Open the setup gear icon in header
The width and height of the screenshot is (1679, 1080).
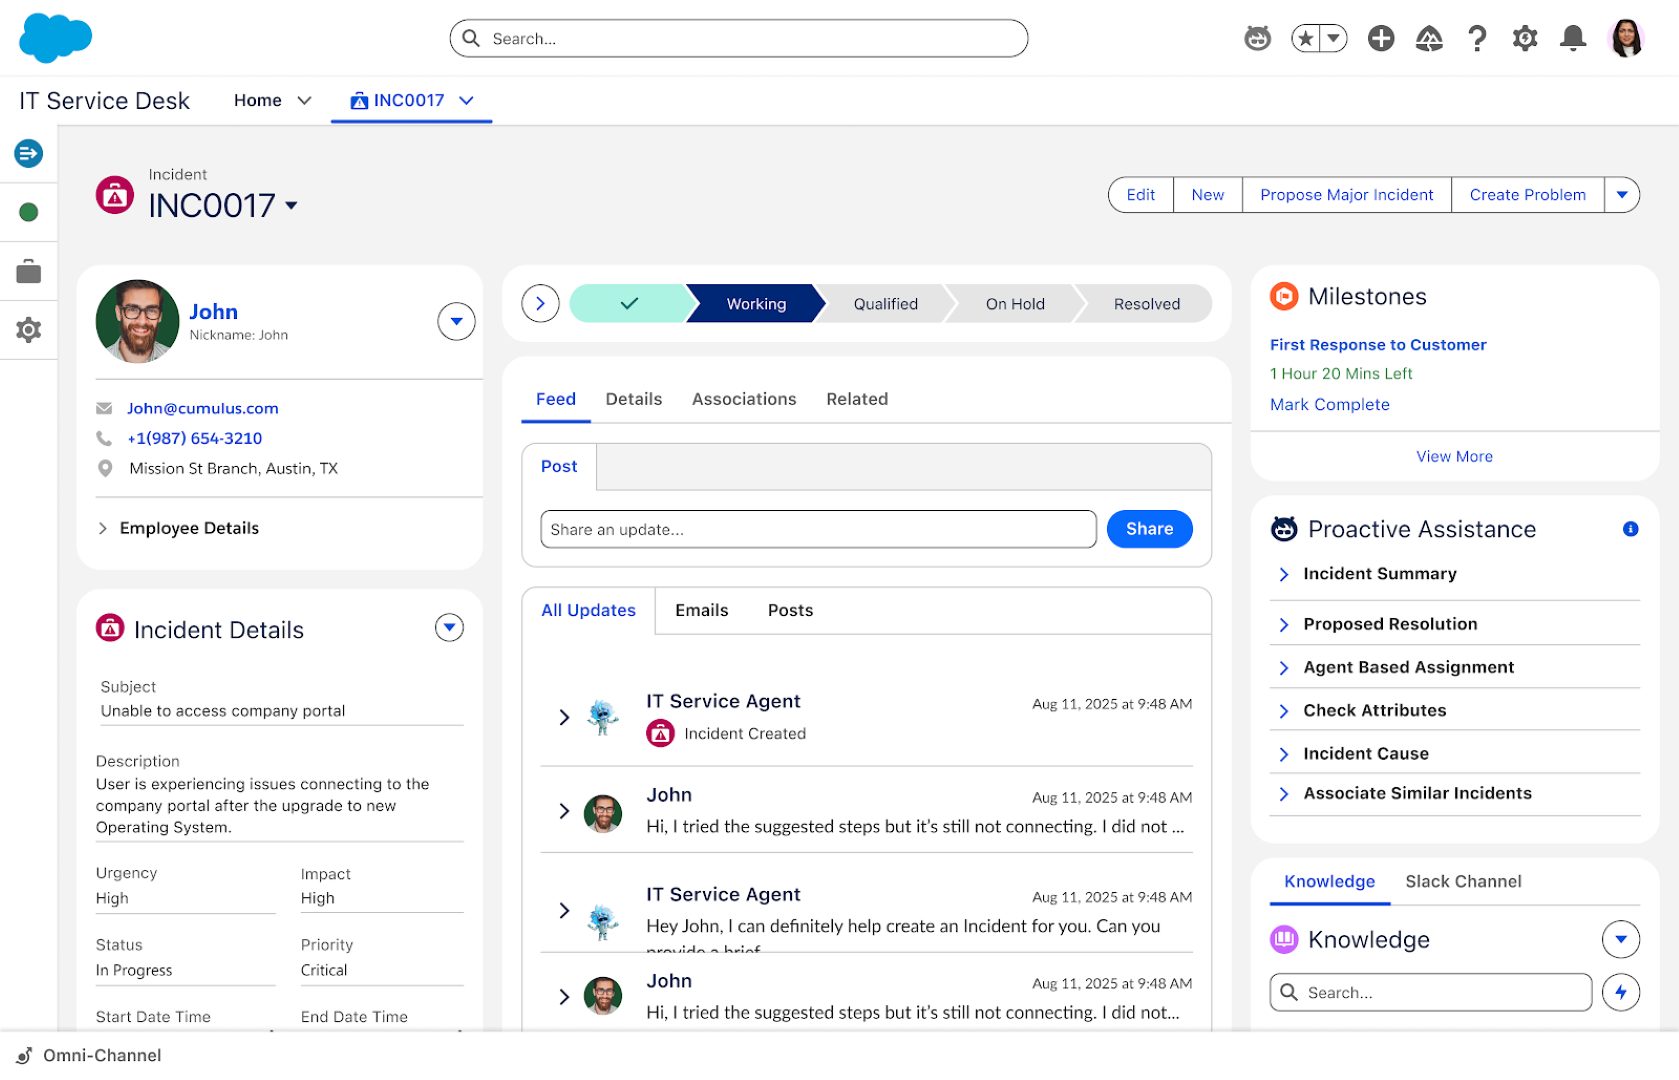[1524, 39]
